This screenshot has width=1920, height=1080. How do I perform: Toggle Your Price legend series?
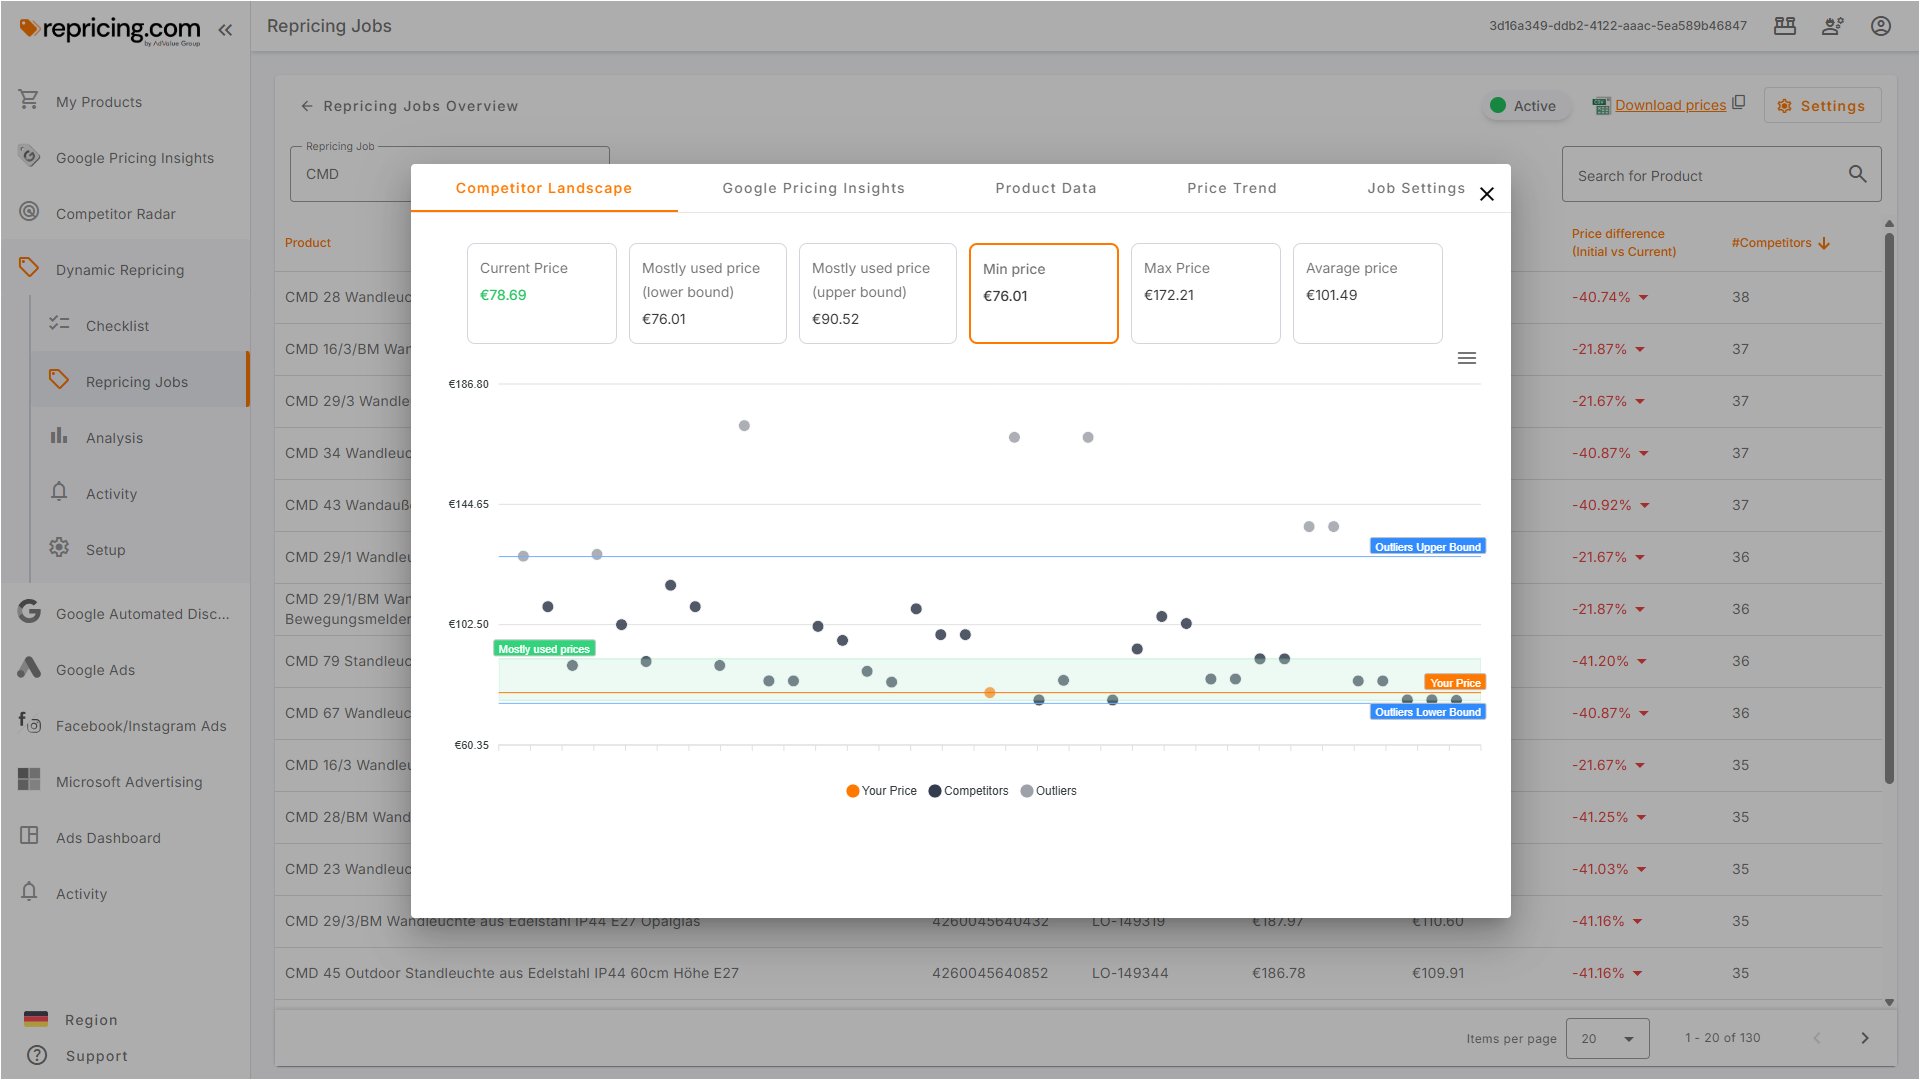pos(881,791)
